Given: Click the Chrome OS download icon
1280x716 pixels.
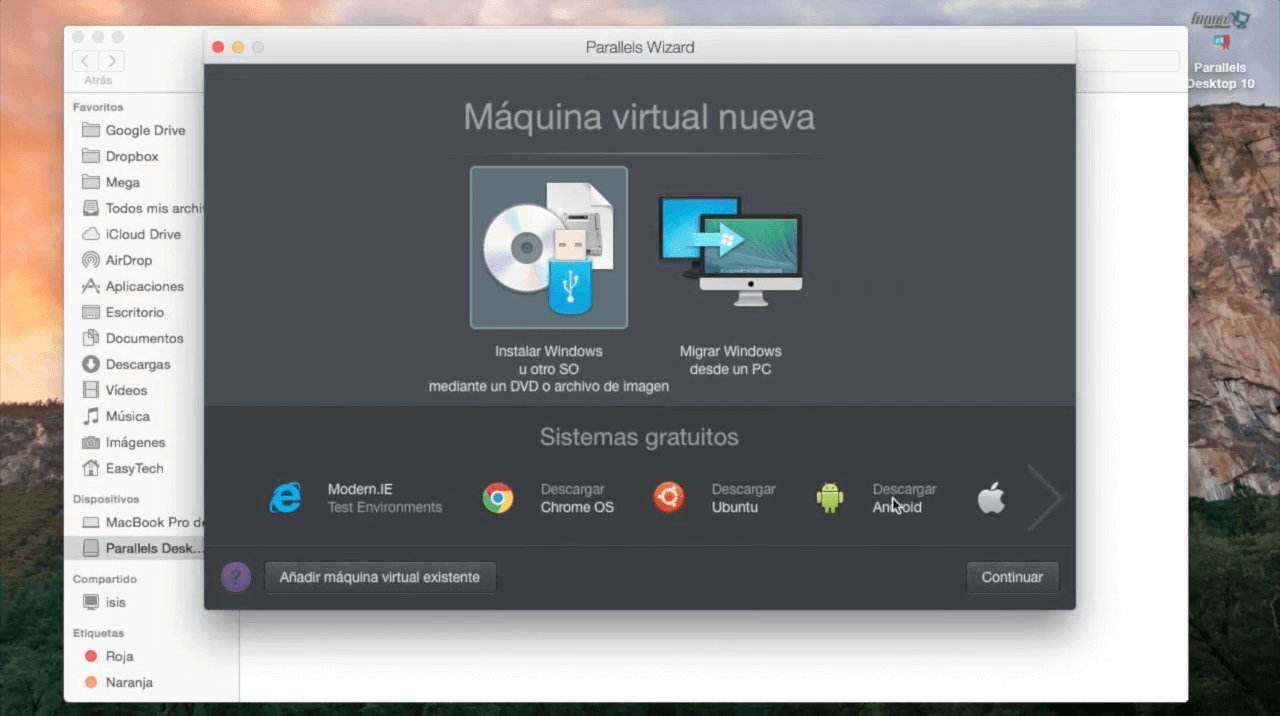Looking at the screenshot, I should 498,498.
